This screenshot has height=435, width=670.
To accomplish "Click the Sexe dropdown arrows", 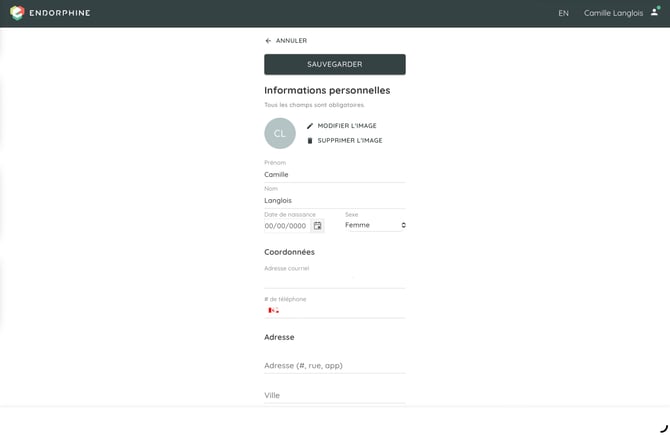I will [403, 225].
